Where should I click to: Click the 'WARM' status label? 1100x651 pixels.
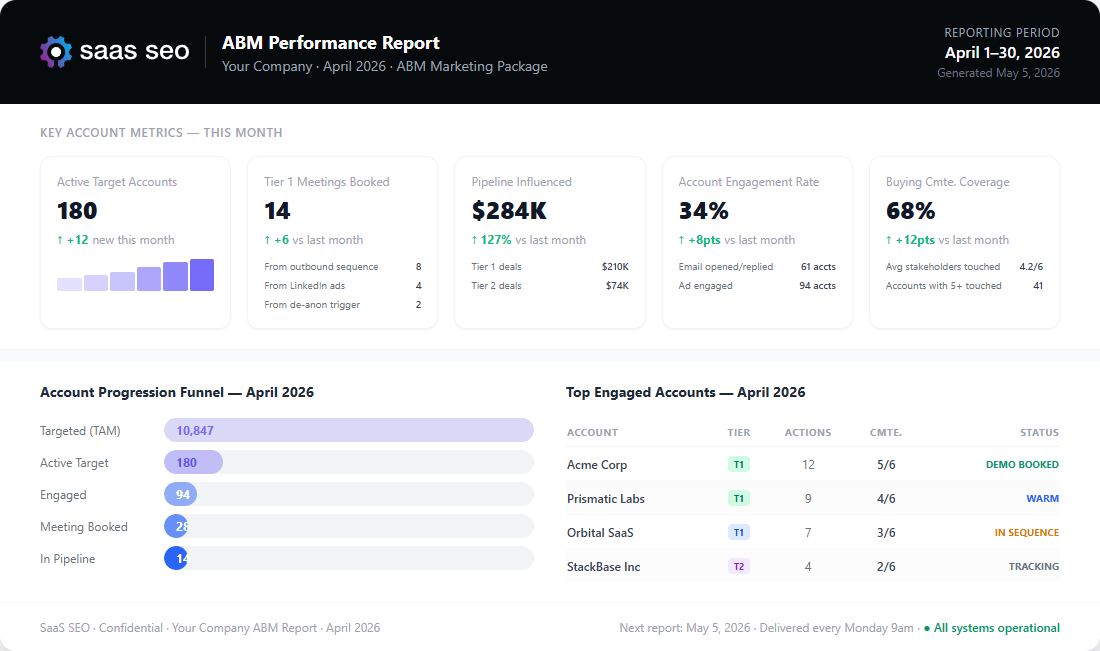click(1042, 498)
